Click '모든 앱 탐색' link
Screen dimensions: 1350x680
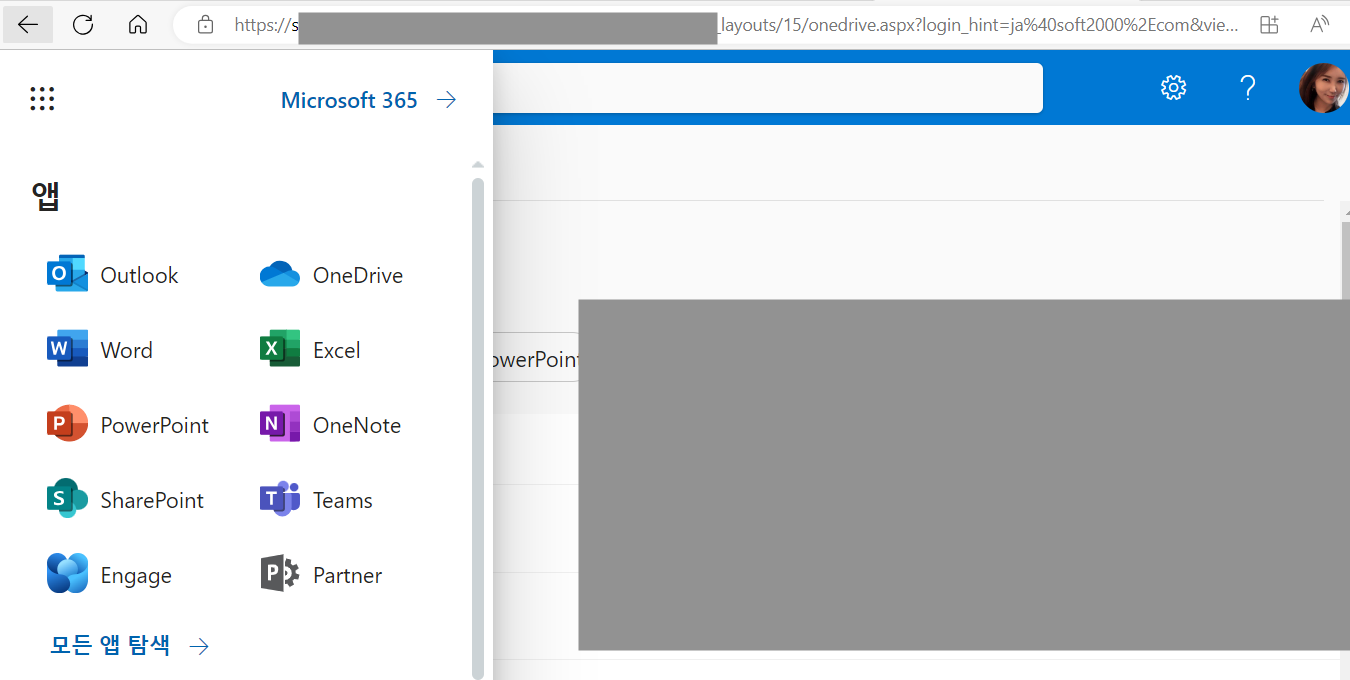(x=130, y=646)
